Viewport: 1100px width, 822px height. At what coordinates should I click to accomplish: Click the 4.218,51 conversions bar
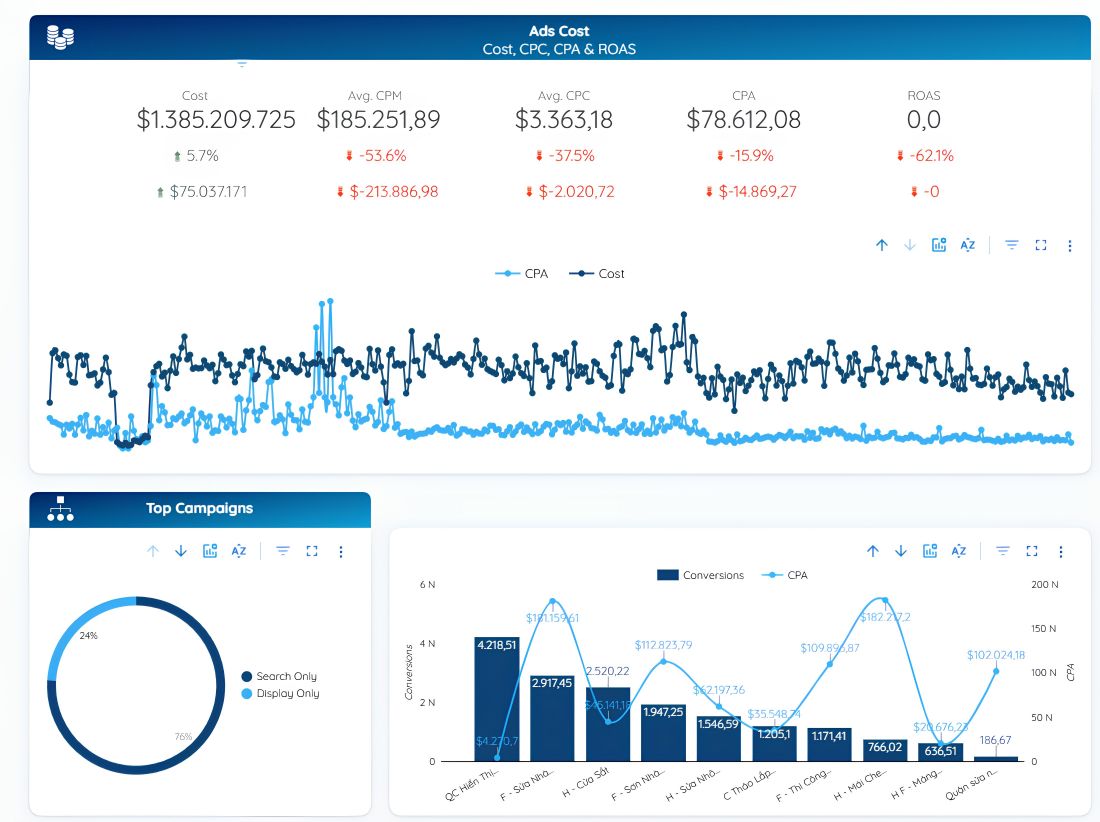click(497, 699)
